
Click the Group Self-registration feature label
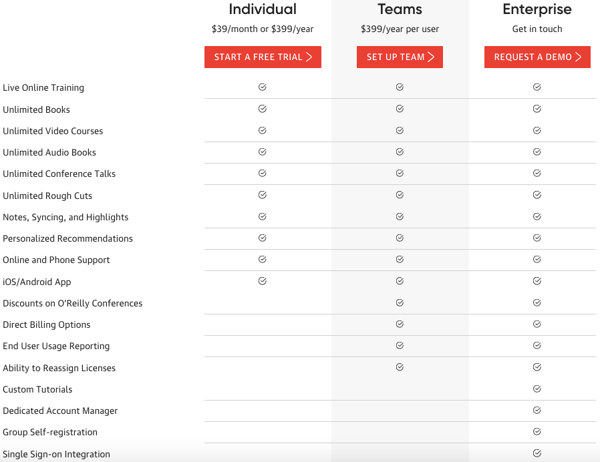tap(50, 432)
